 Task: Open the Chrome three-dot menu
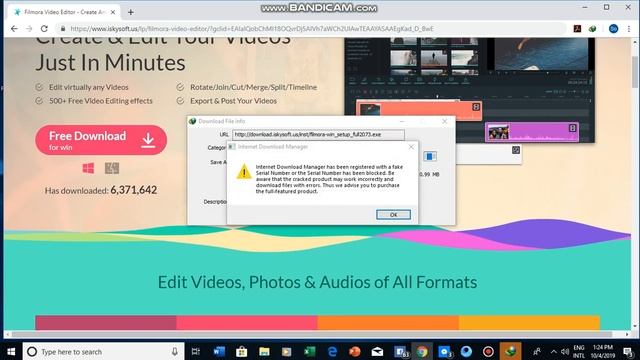[629, 29]
